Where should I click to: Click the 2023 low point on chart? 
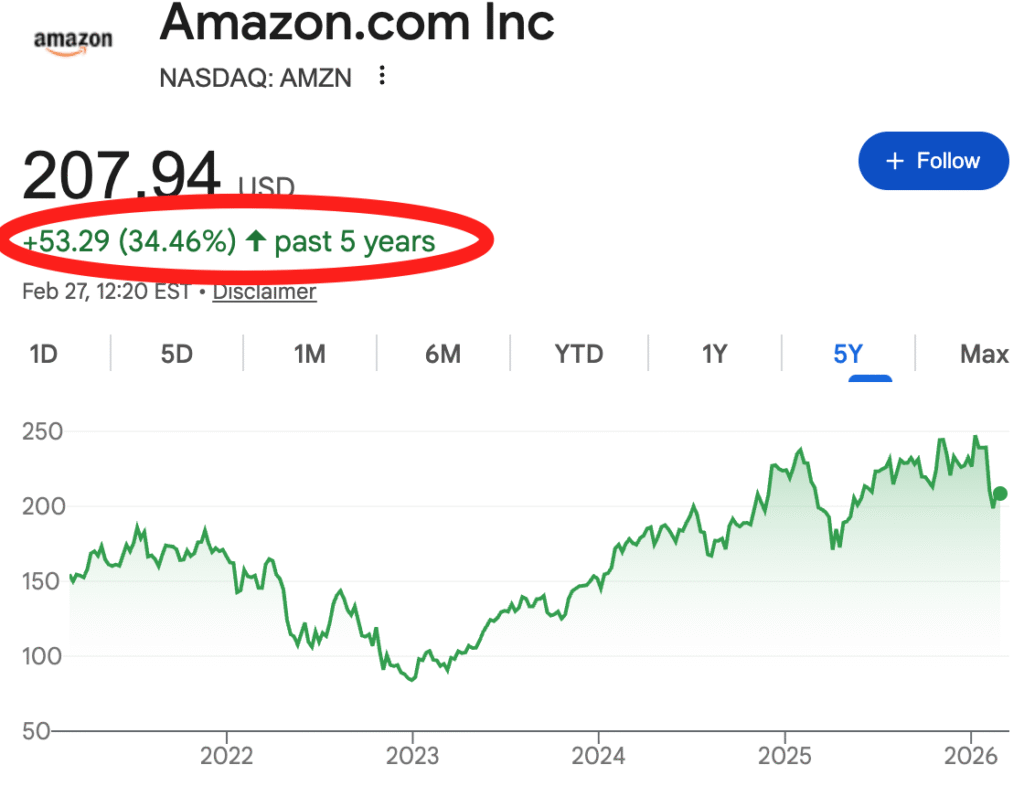pos(412,680)
